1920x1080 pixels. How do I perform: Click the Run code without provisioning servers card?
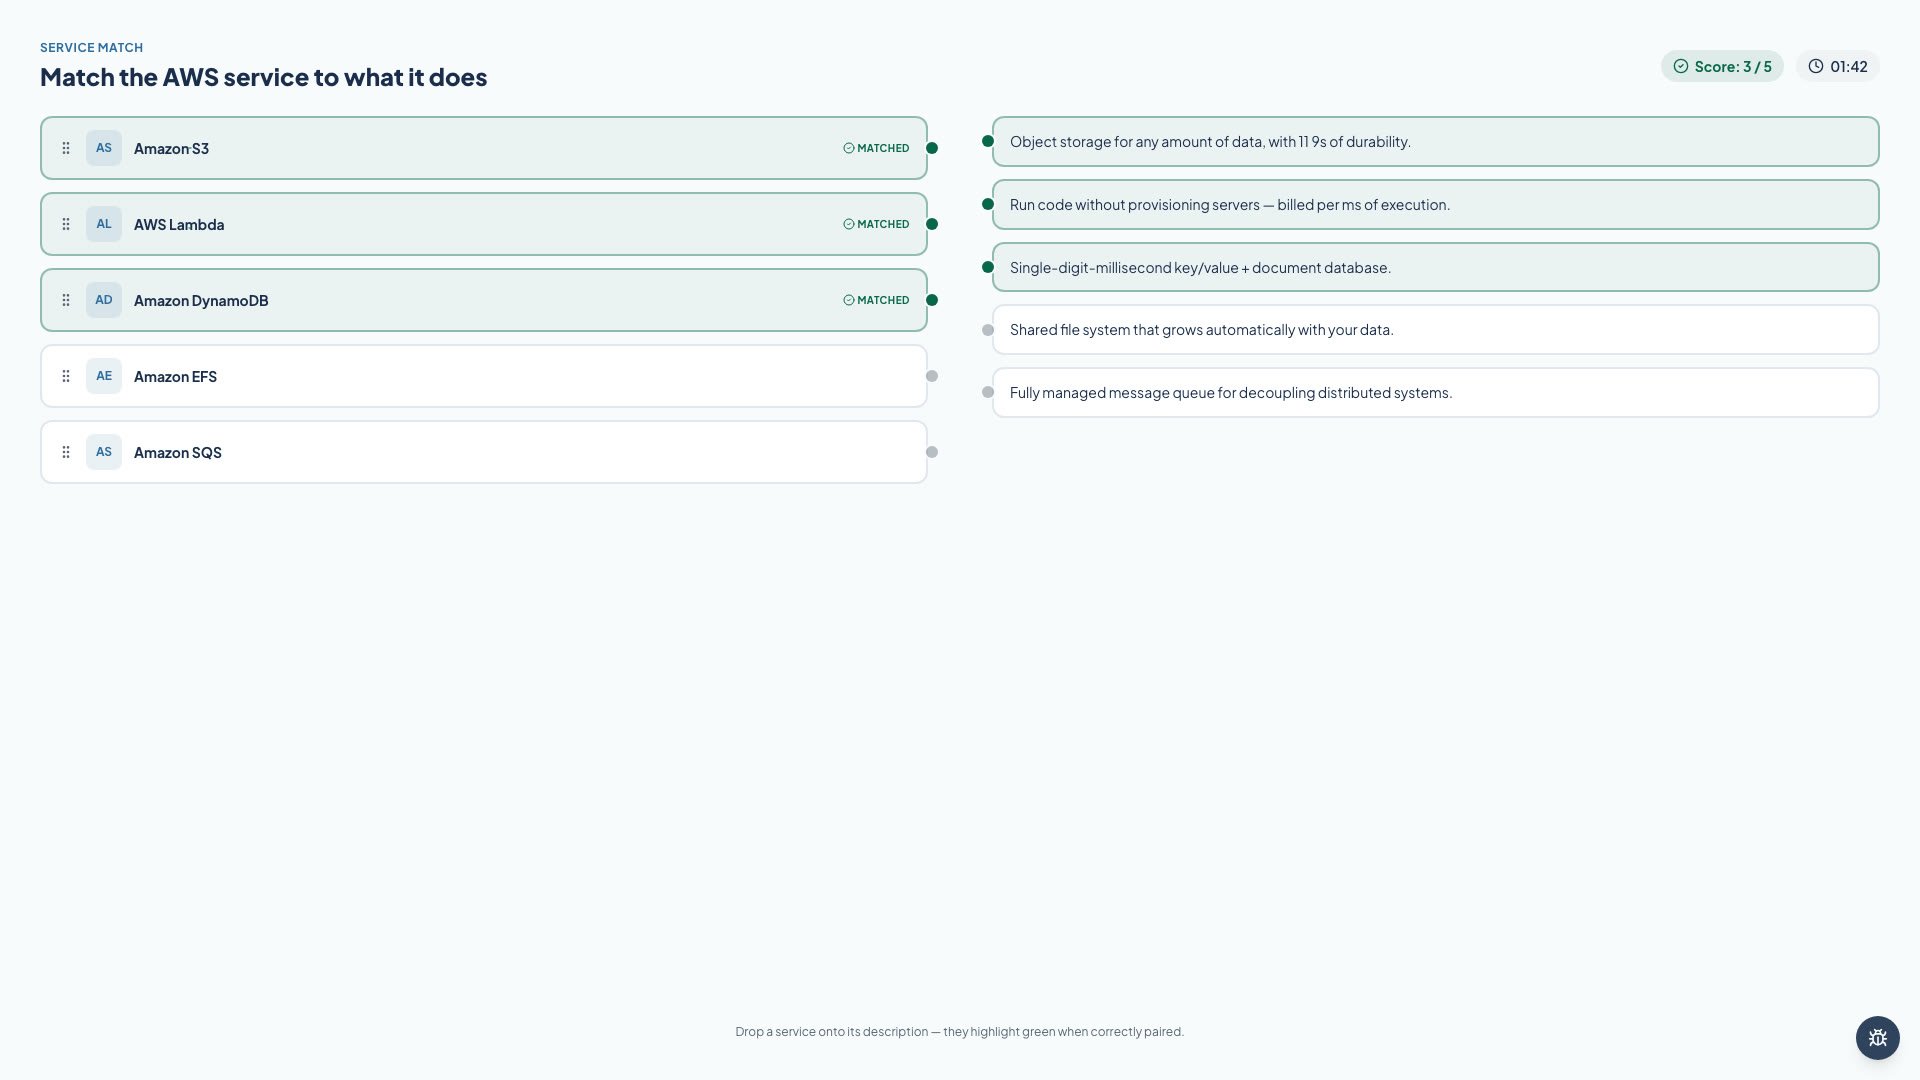coord(1436,204)
